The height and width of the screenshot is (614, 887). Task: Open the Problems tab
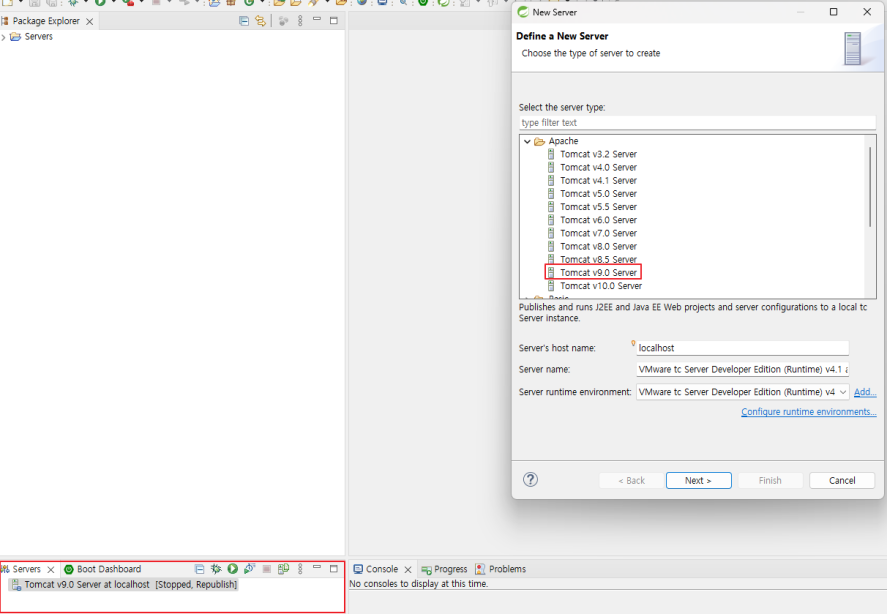click(x=501, y=569)
